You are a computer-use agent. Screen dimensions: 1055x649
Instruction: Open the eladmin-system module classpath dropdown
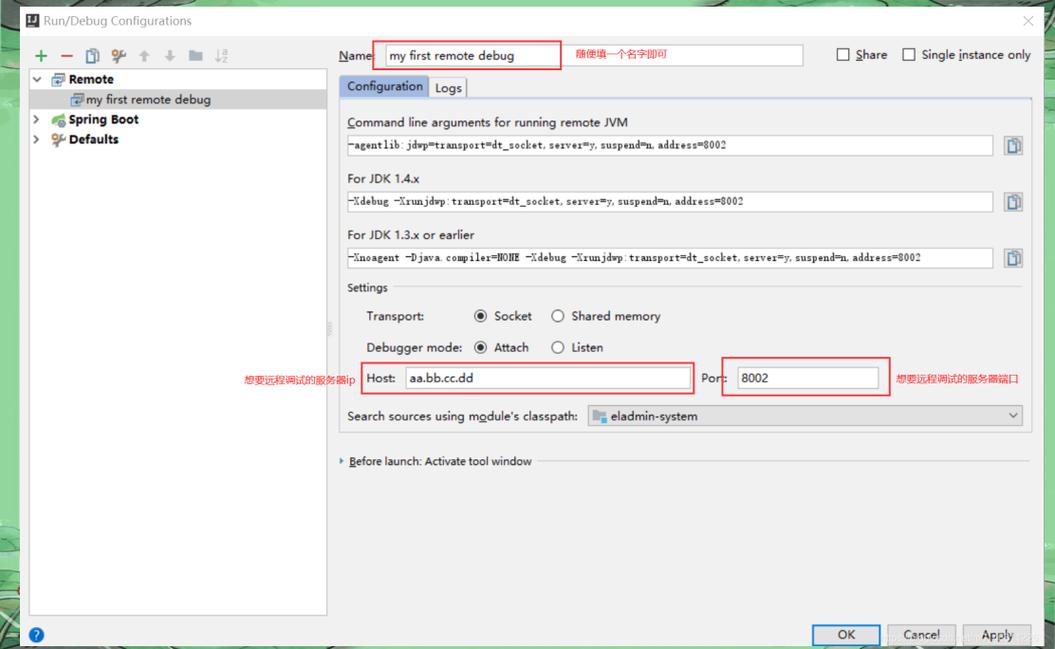805,416
